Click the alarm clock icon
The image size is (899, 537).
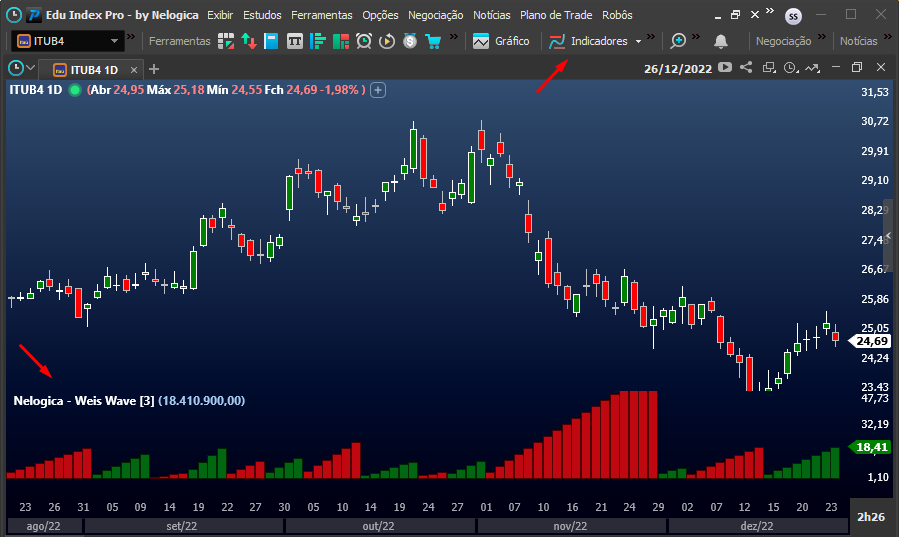coord(363,41)
